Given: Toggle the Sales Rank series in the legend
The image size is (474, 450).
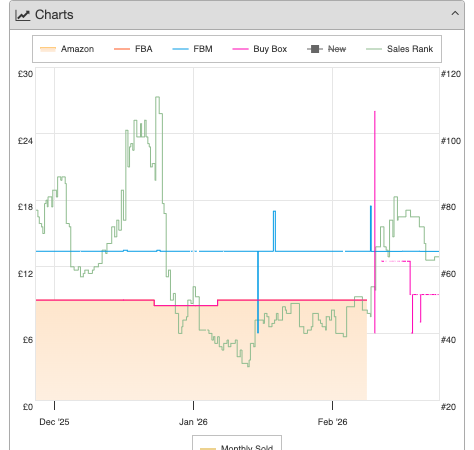Looking at the screenshot, I should click(x=399, y=49).
